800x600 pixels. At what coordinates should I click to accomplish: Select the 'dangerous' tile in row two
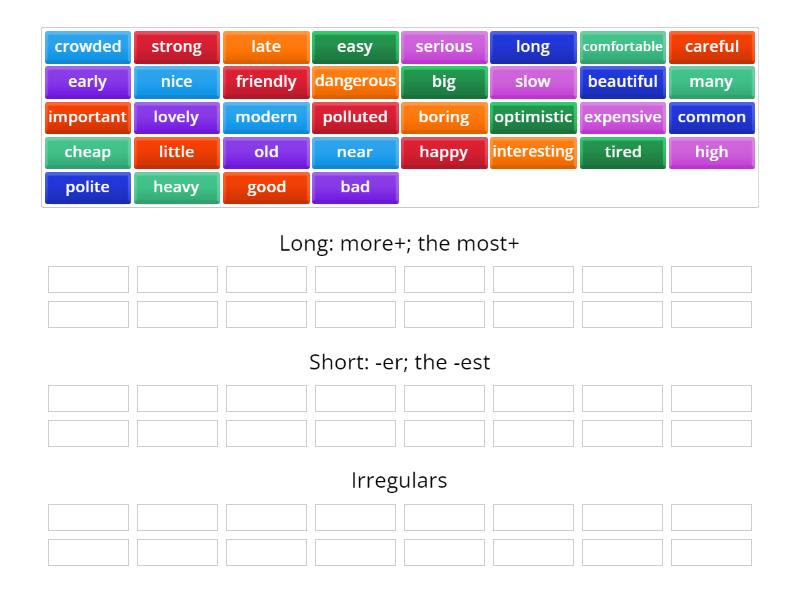point(355,82)
